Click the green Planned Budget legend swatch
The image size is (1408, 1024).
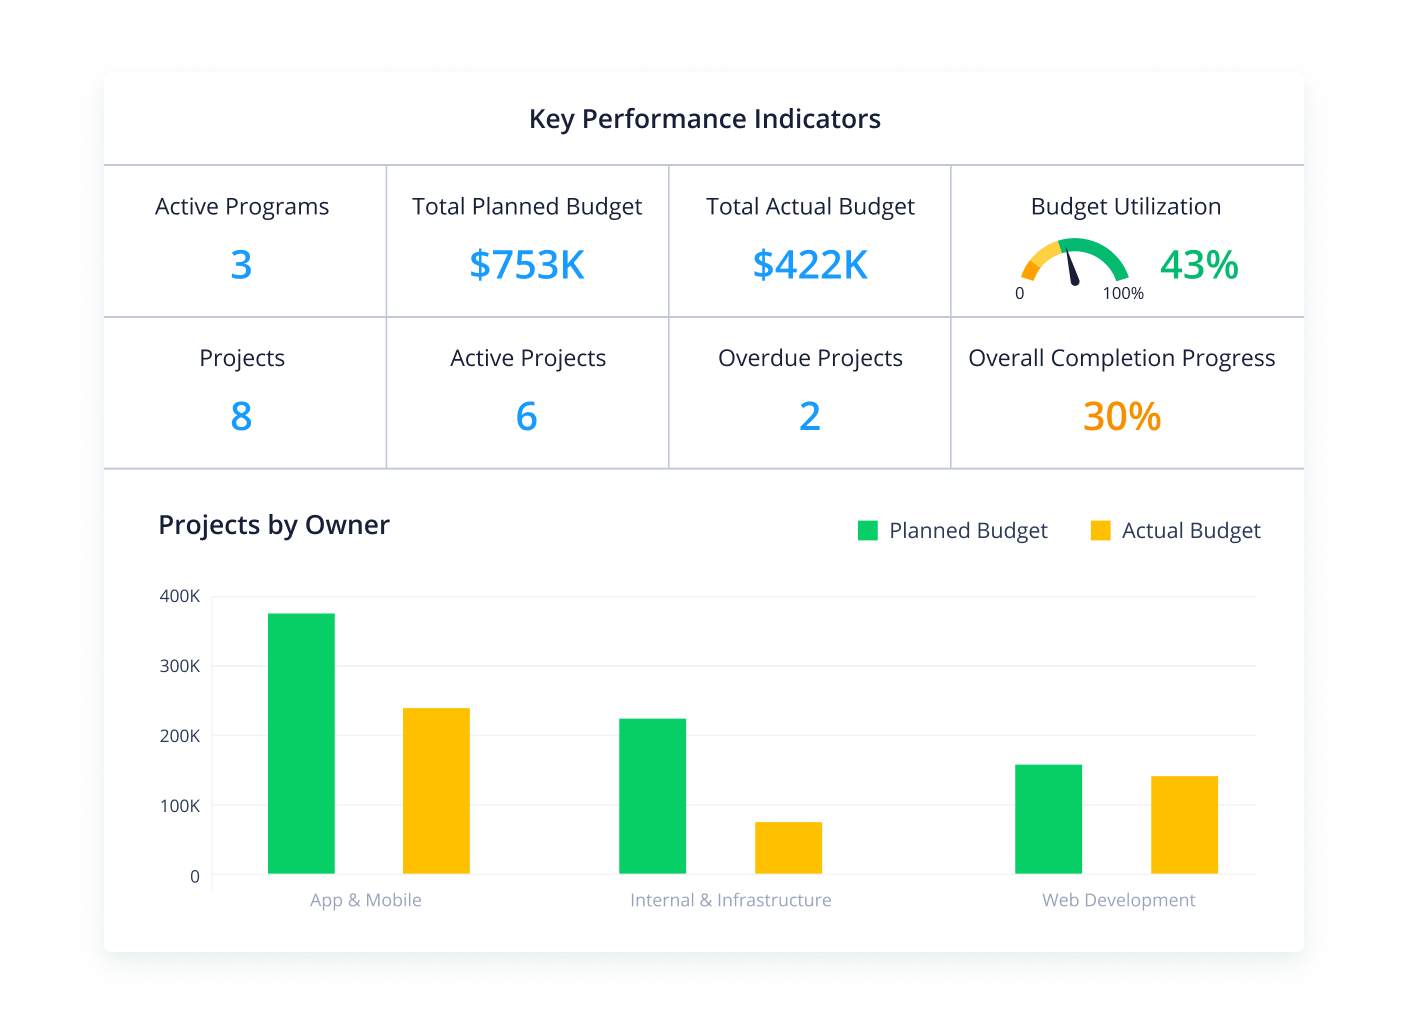pos(866,530)
